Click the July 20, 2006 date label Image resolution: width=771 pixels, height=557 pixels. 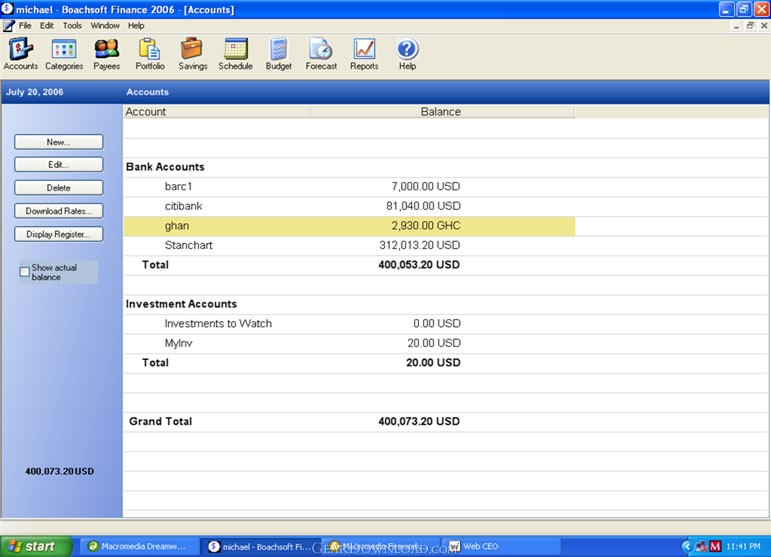(x=34, y=92)
